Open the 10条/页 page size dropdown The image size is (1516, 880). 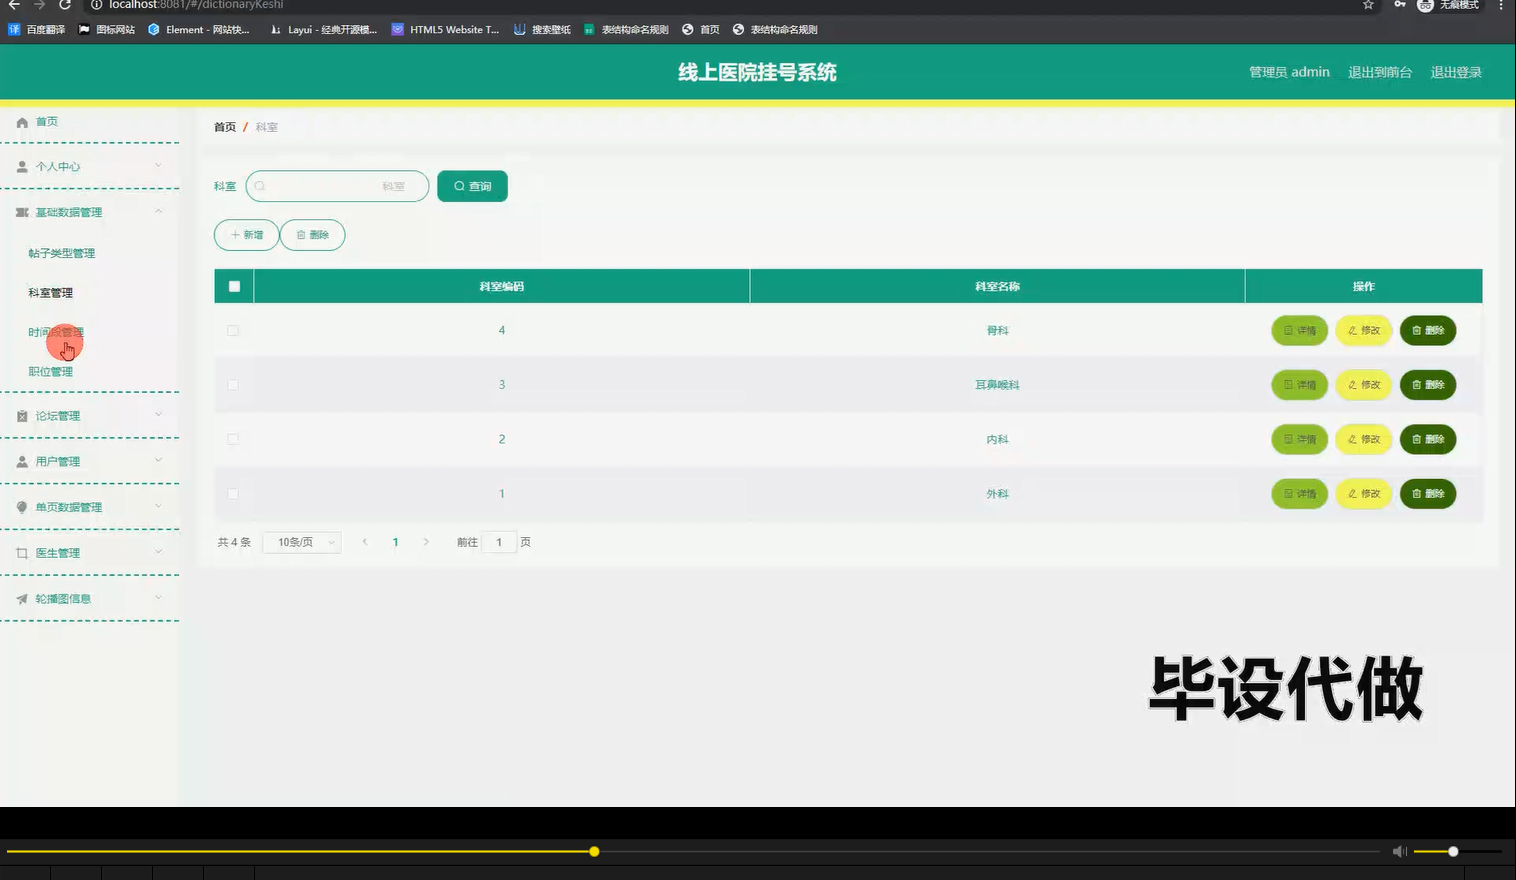coord(302,542)
